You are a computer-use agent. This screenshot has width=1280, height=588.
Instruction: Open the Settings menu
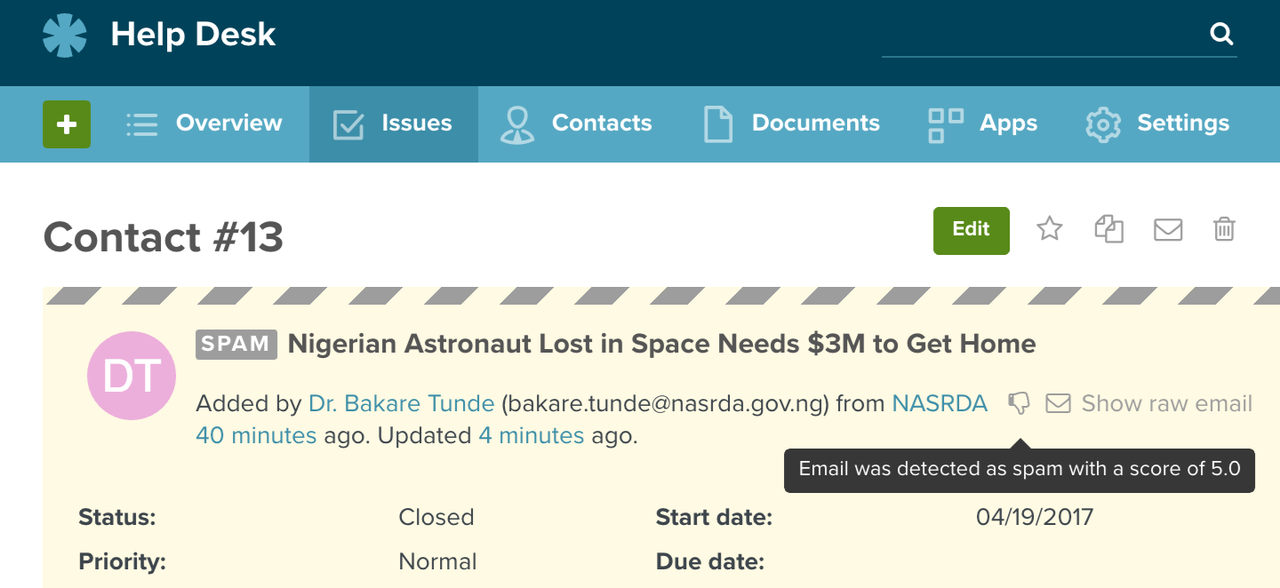[1158, 124]
